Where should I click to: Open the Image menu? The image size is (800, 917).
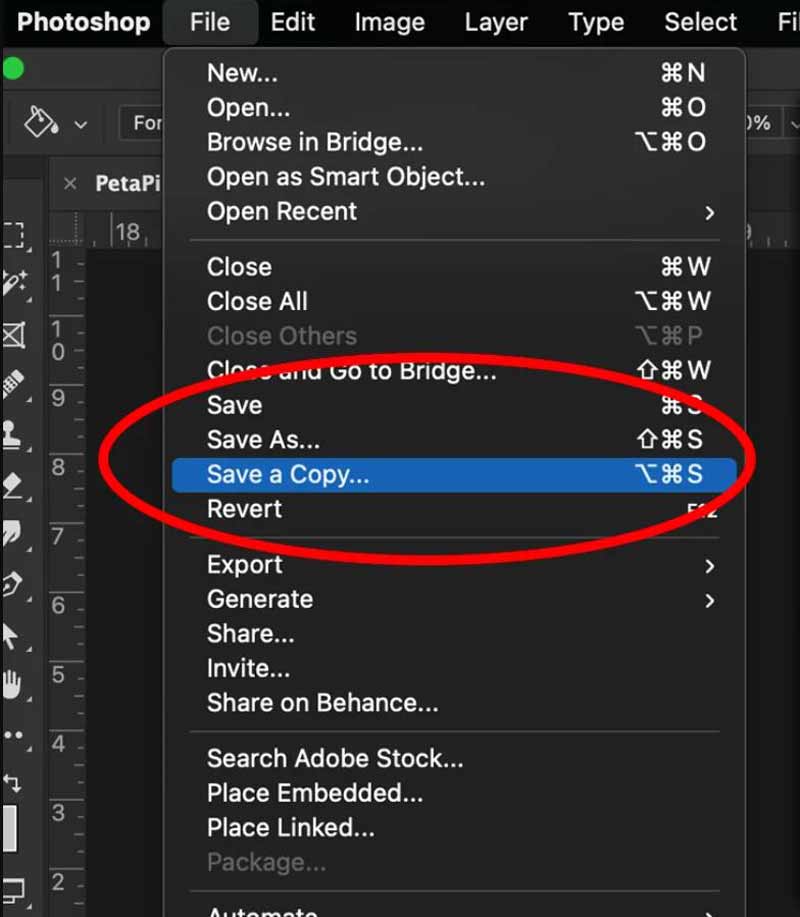pyautogui.click(x=389, y=22)
